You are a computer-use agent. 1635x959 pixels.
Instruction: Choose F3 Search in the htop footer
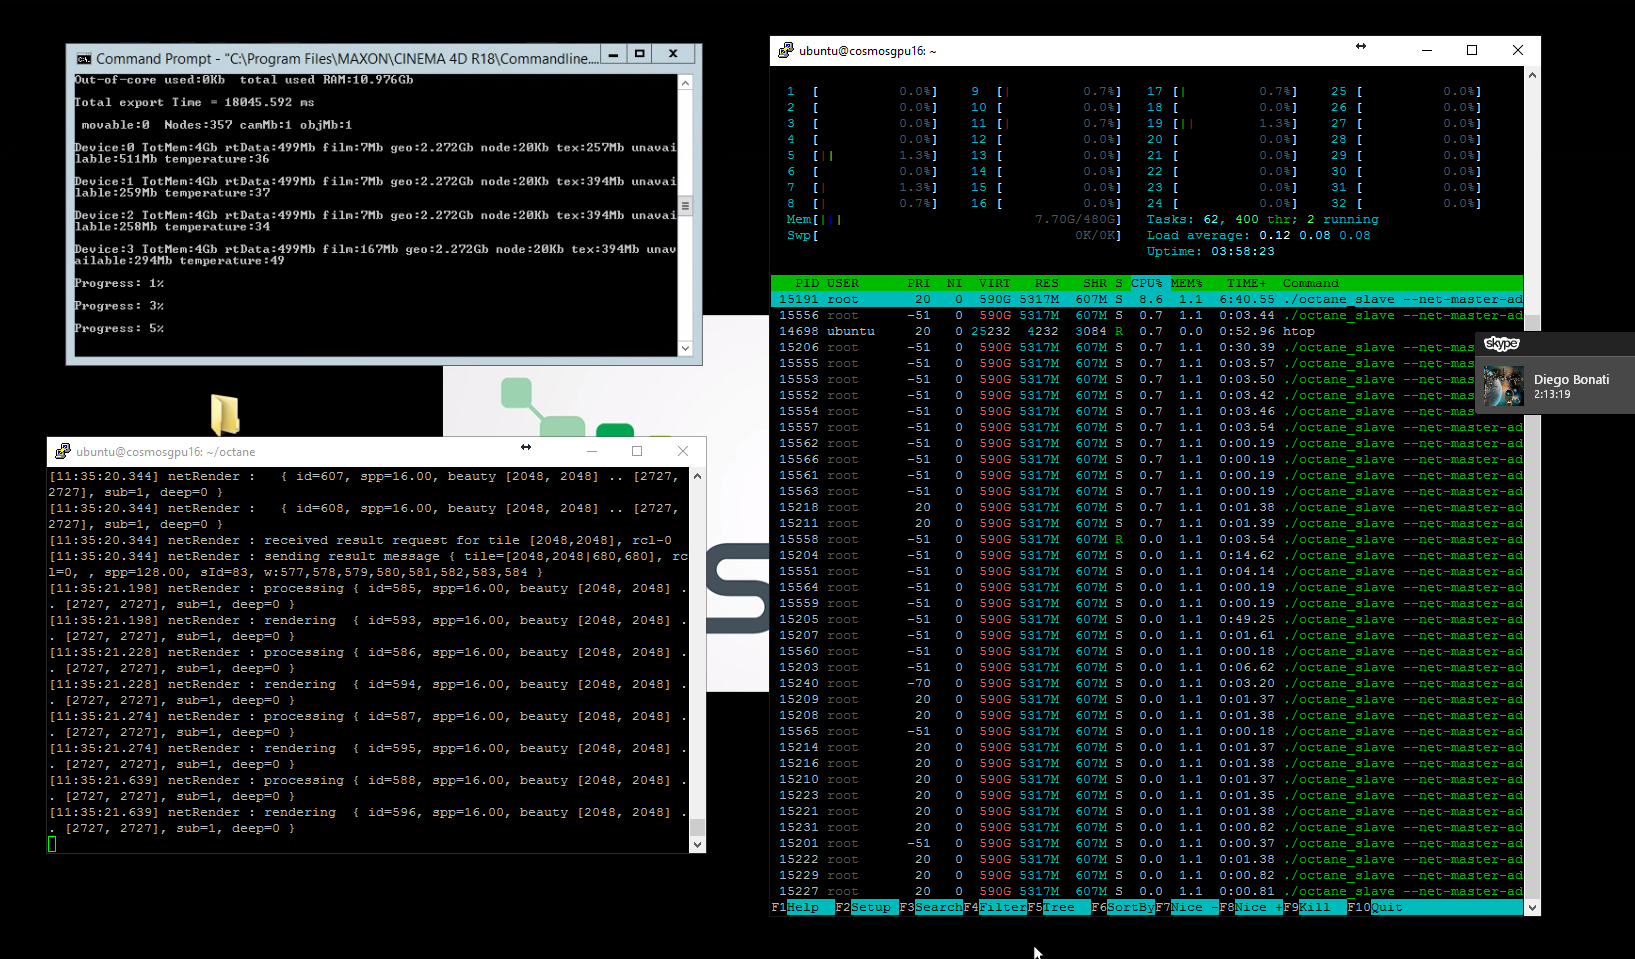click(931, 908)
